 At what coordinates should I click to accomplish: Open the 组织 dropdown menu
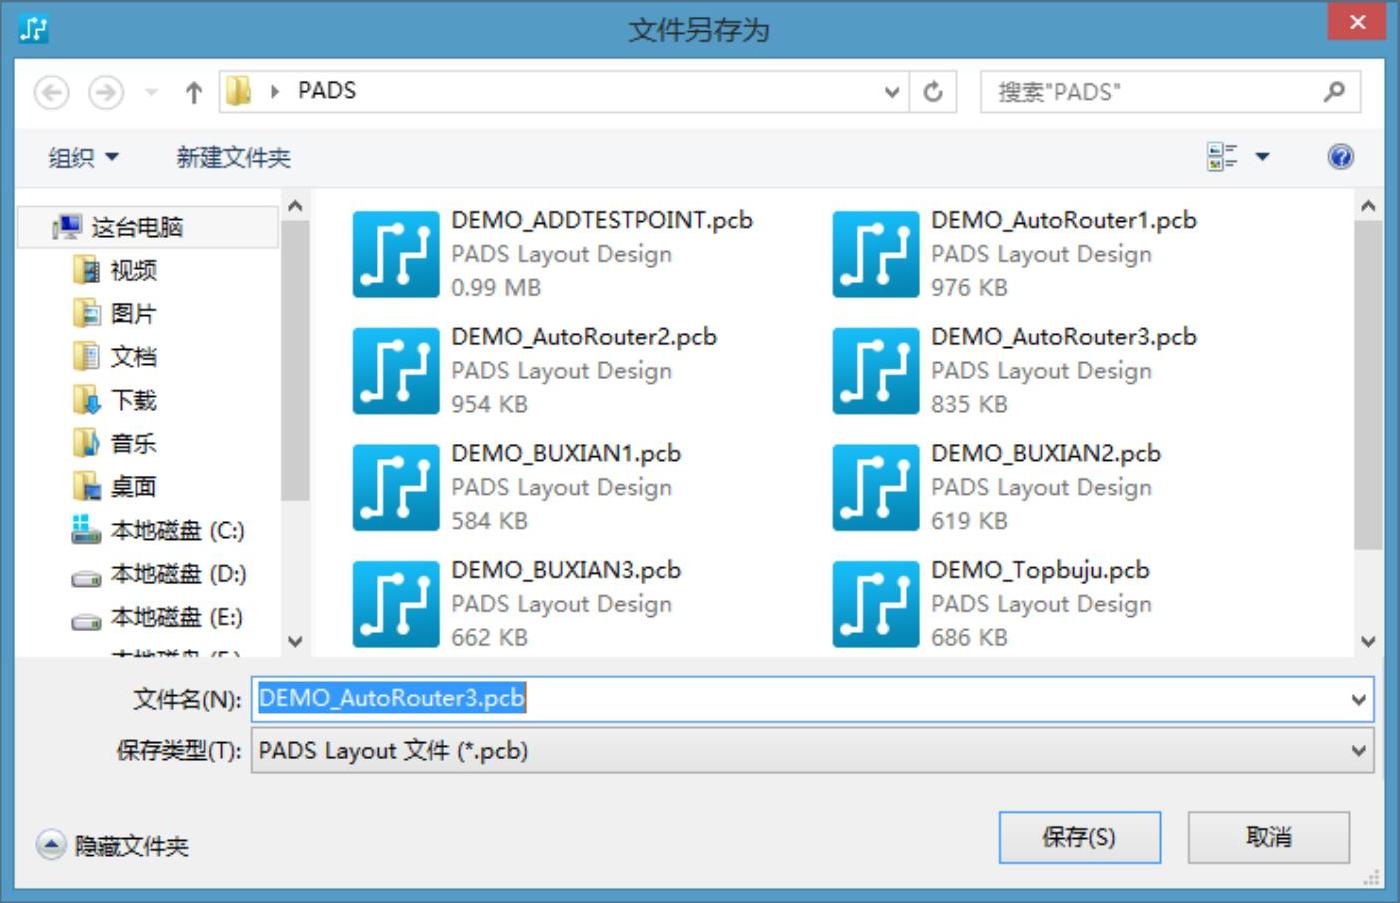[84, 157]
